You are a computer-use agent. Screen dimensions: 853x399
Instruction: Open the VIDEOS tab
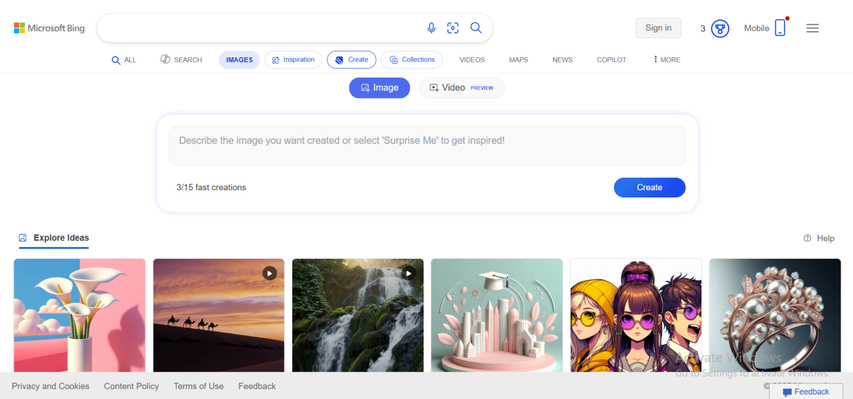pyautogui.click(x=472, y=60)
